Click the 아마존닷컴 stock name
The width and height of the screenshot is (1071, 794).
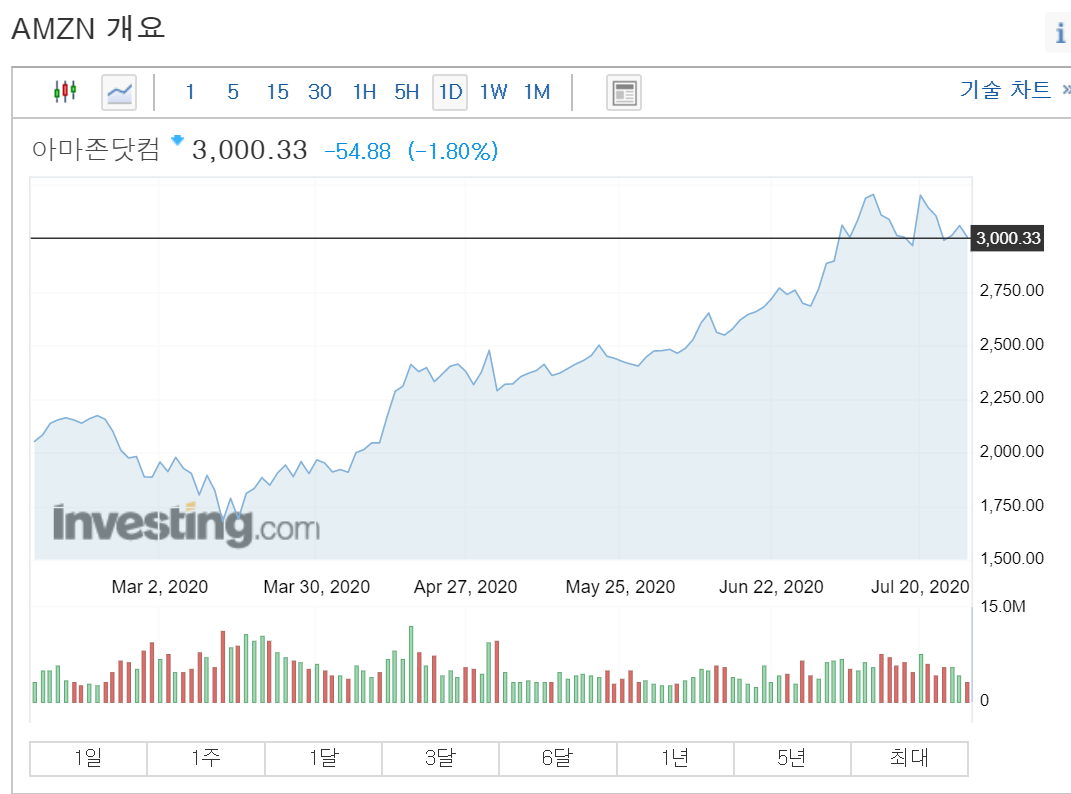pyautogui.click(x=96, y=149)
